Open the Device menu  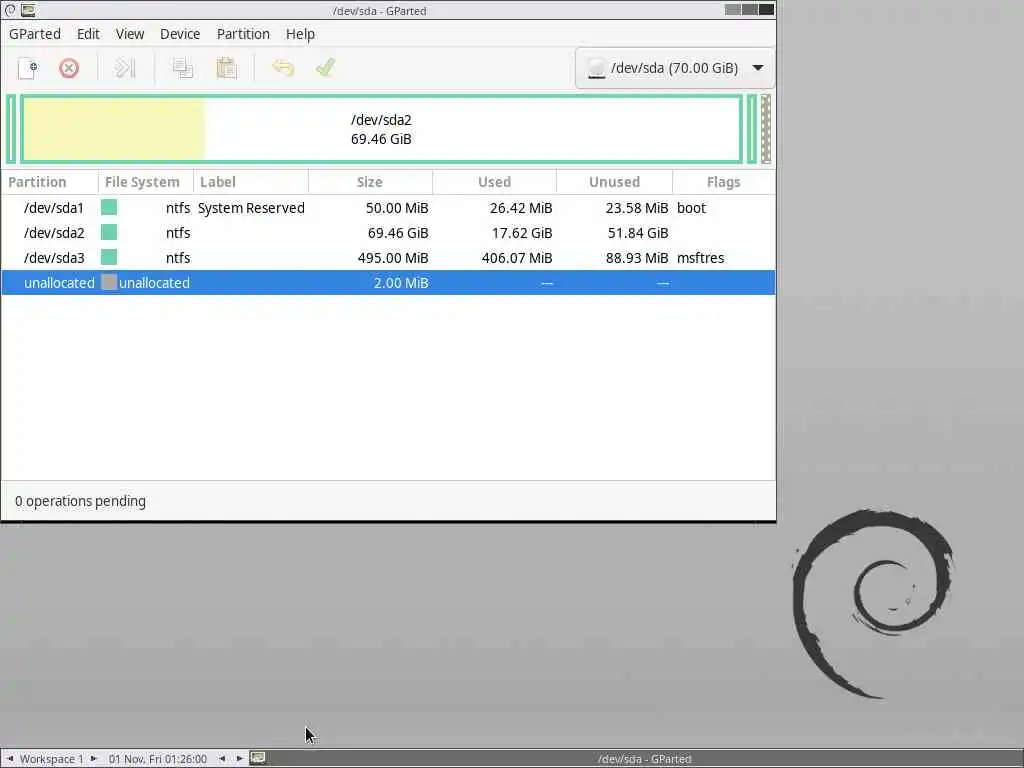[180, 34]
